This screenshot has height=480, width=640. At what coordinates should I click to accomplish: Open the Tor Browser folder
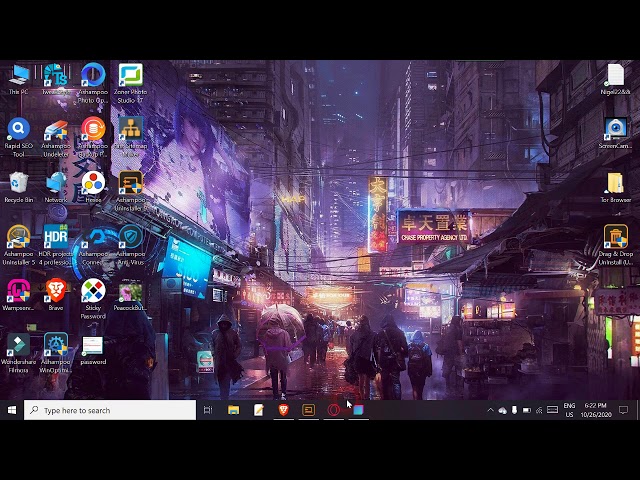[615, 184]
